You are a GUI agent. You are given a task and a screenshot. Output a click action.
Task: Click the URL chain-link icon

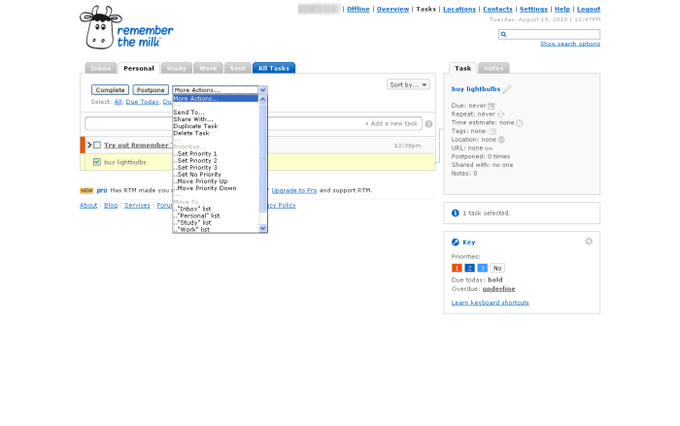[488, 148]
